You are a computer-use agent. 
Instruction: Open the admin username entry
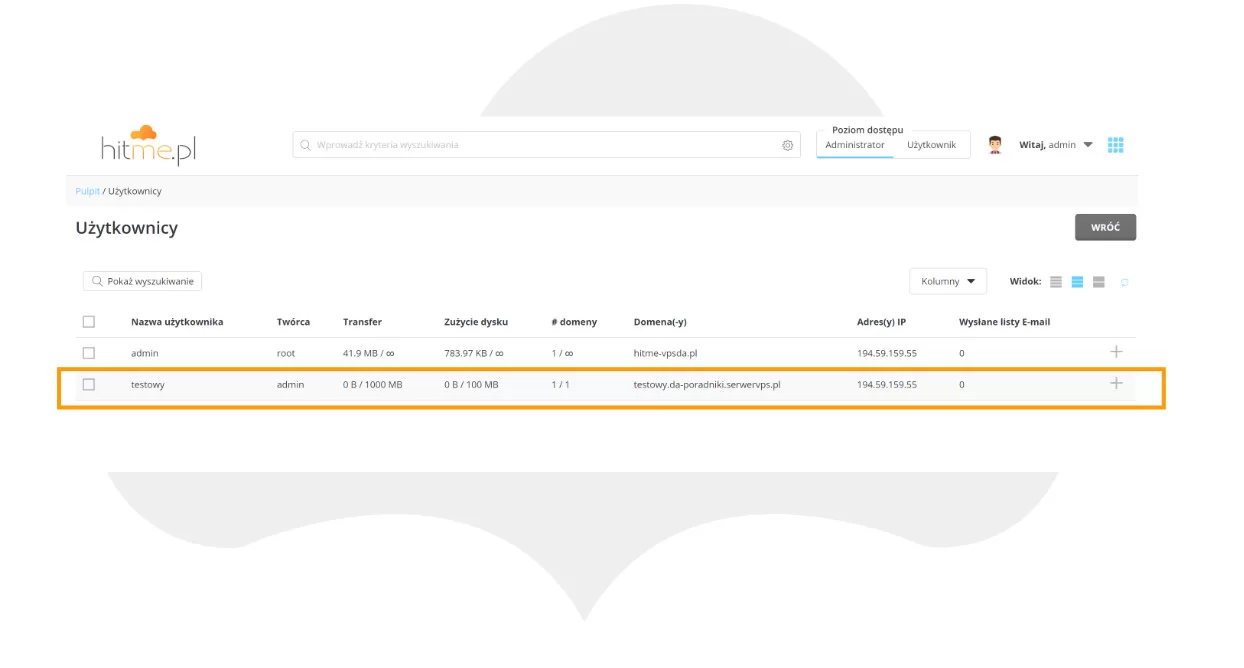pos(145,353)
